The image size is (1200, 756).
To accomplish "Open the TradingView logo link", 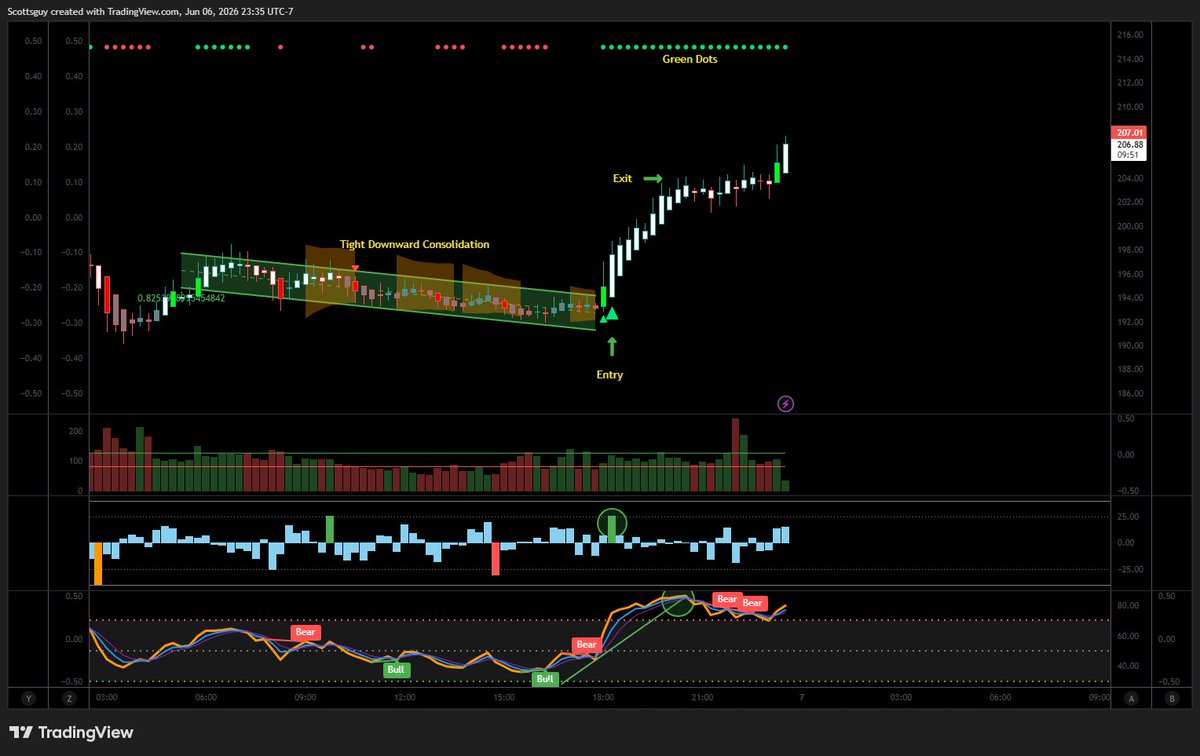I will (71, 732).
